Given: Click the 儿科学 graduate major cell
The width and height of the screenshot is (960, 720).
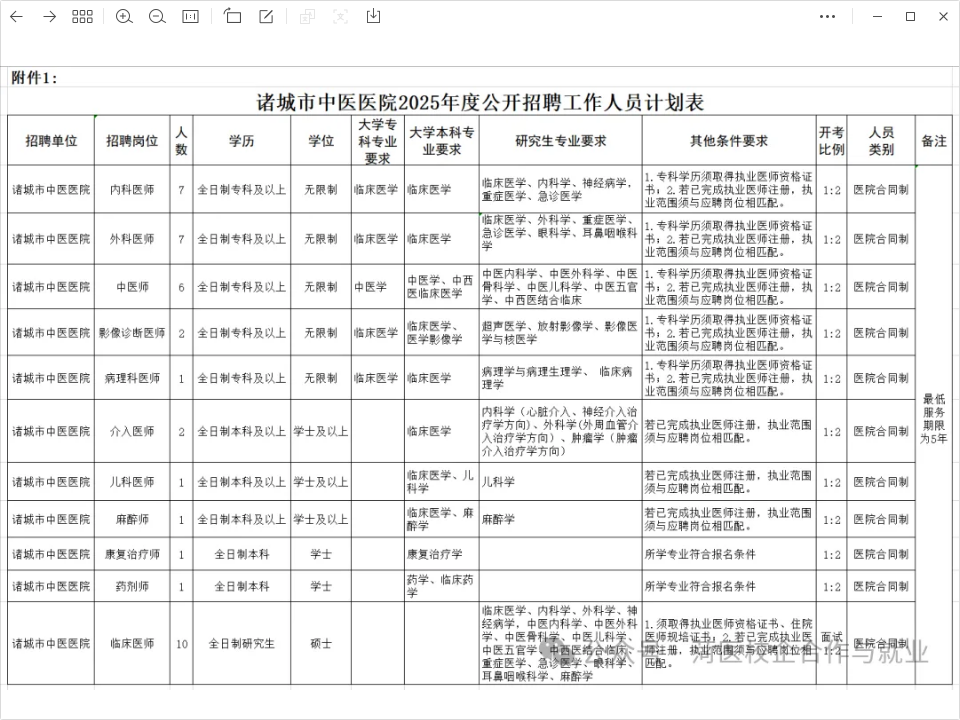Looking at the screenshot, I should [561, 482].
